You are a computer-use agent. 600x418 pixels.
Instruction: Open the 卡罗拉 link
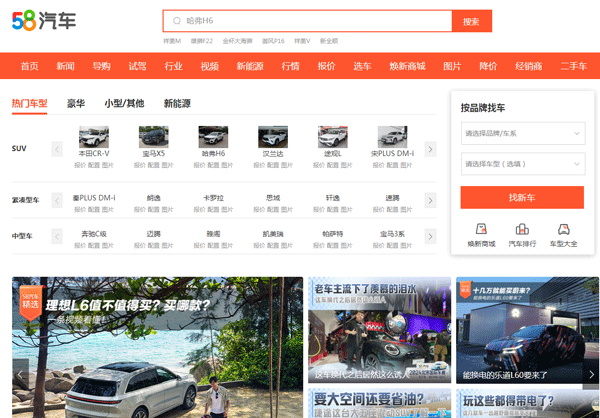click(213, 198)
